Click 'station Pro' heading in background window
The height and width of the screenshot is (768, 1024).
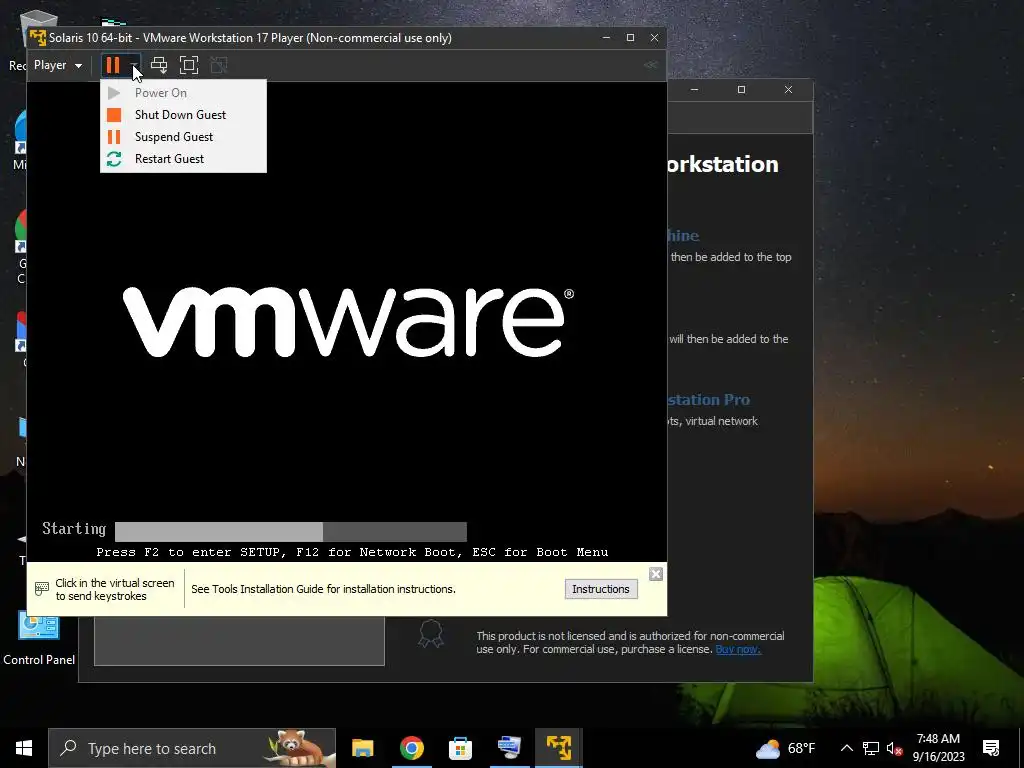click(x=709, y=400)
